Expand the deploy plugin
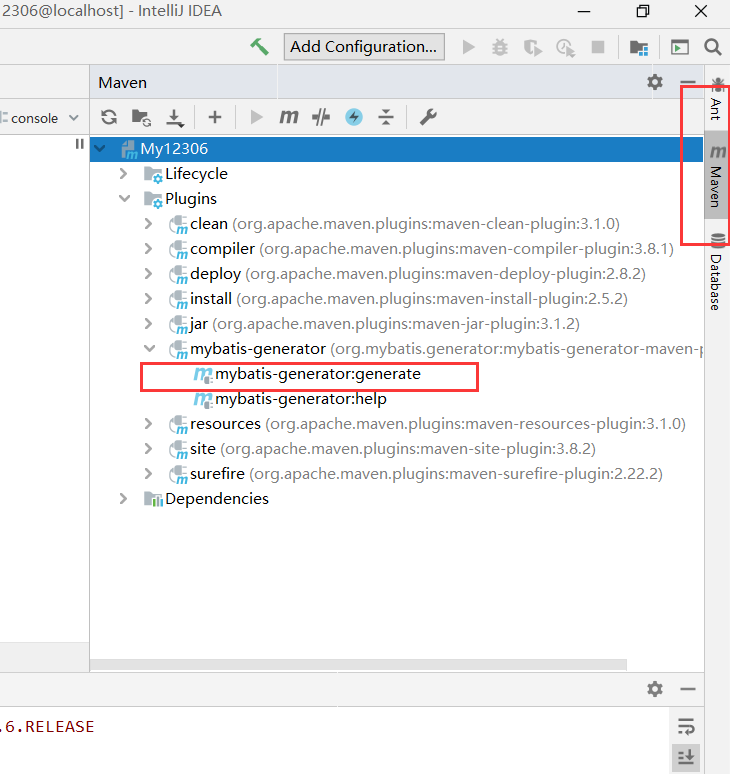The width and height of the screenshot is (730, 774). (149, 273)
